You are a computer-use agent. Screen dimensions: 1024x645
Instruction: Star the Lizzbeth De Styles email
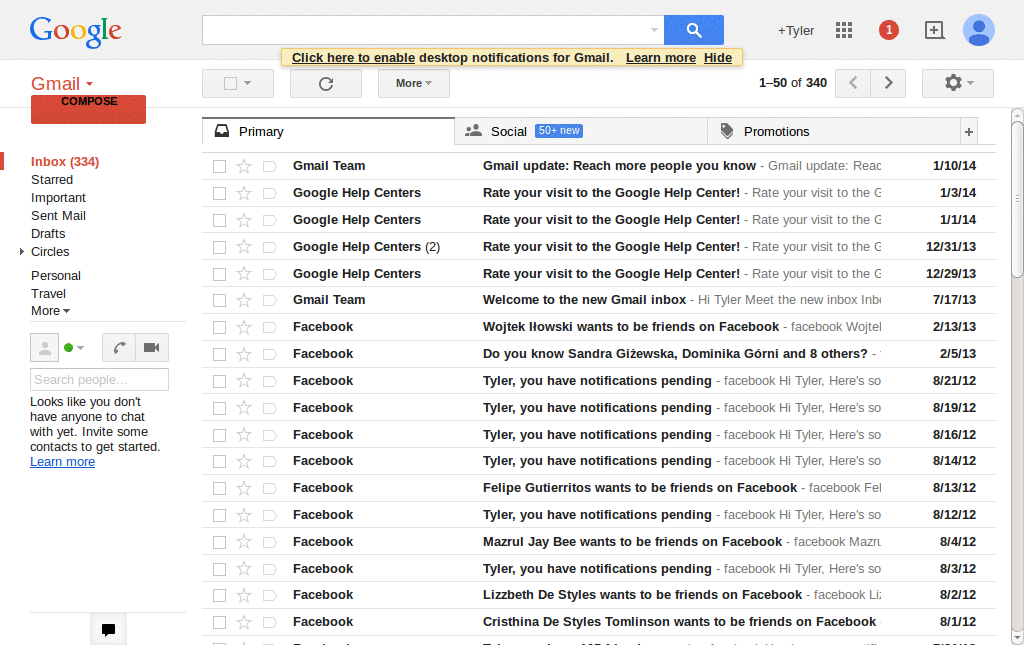[x=244, y=595]
